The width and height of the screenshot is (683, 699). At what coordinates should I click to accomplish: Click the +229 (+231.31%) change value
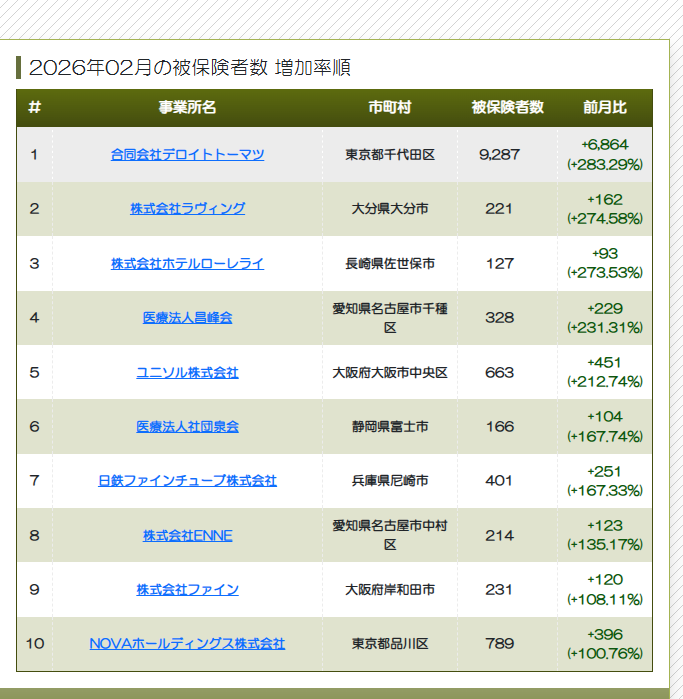pyautogui.click(x=605, y=318)
